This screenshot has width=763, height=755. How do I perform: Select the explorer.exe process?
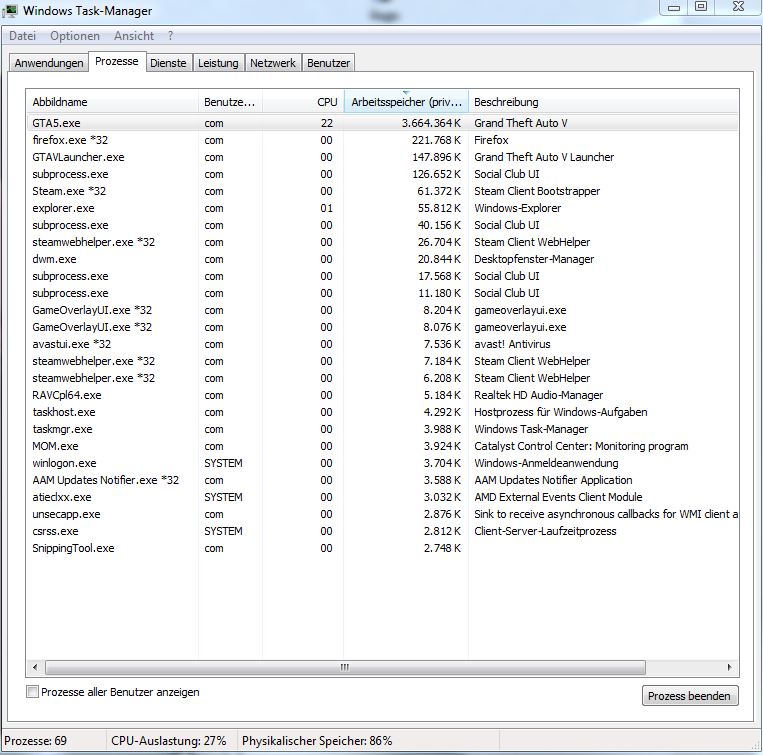[x=382, y=208]
